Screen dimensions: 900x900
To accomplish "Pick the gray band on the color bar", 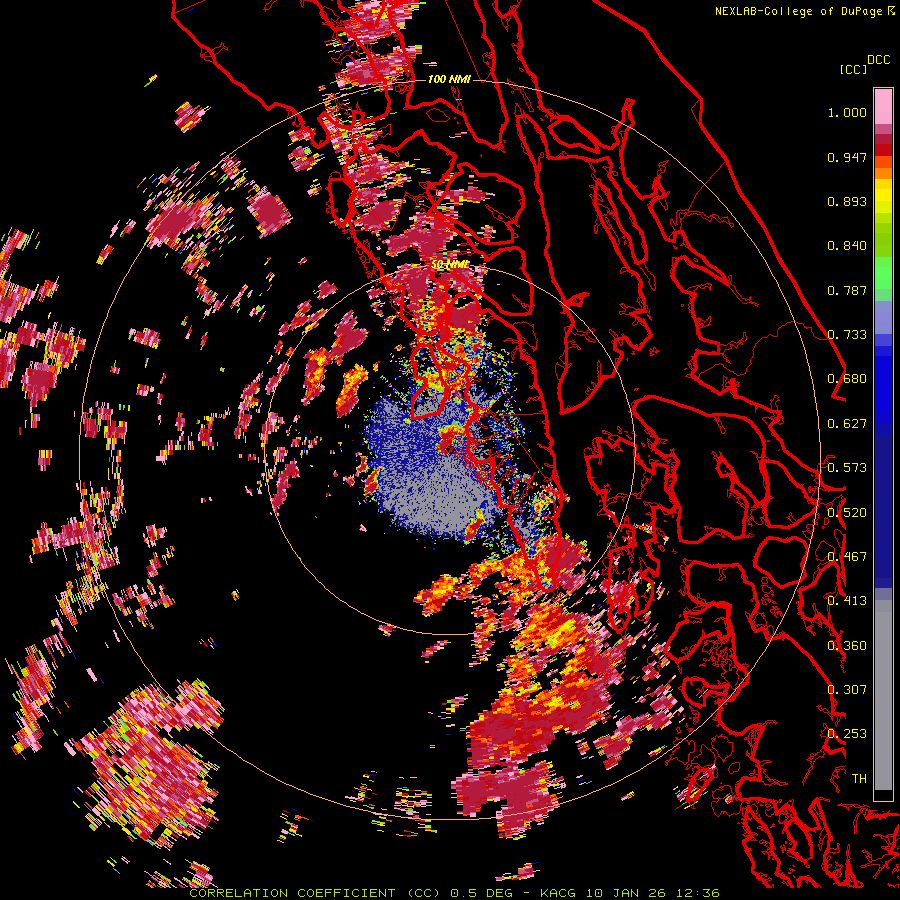I will (x=883, y=695).
